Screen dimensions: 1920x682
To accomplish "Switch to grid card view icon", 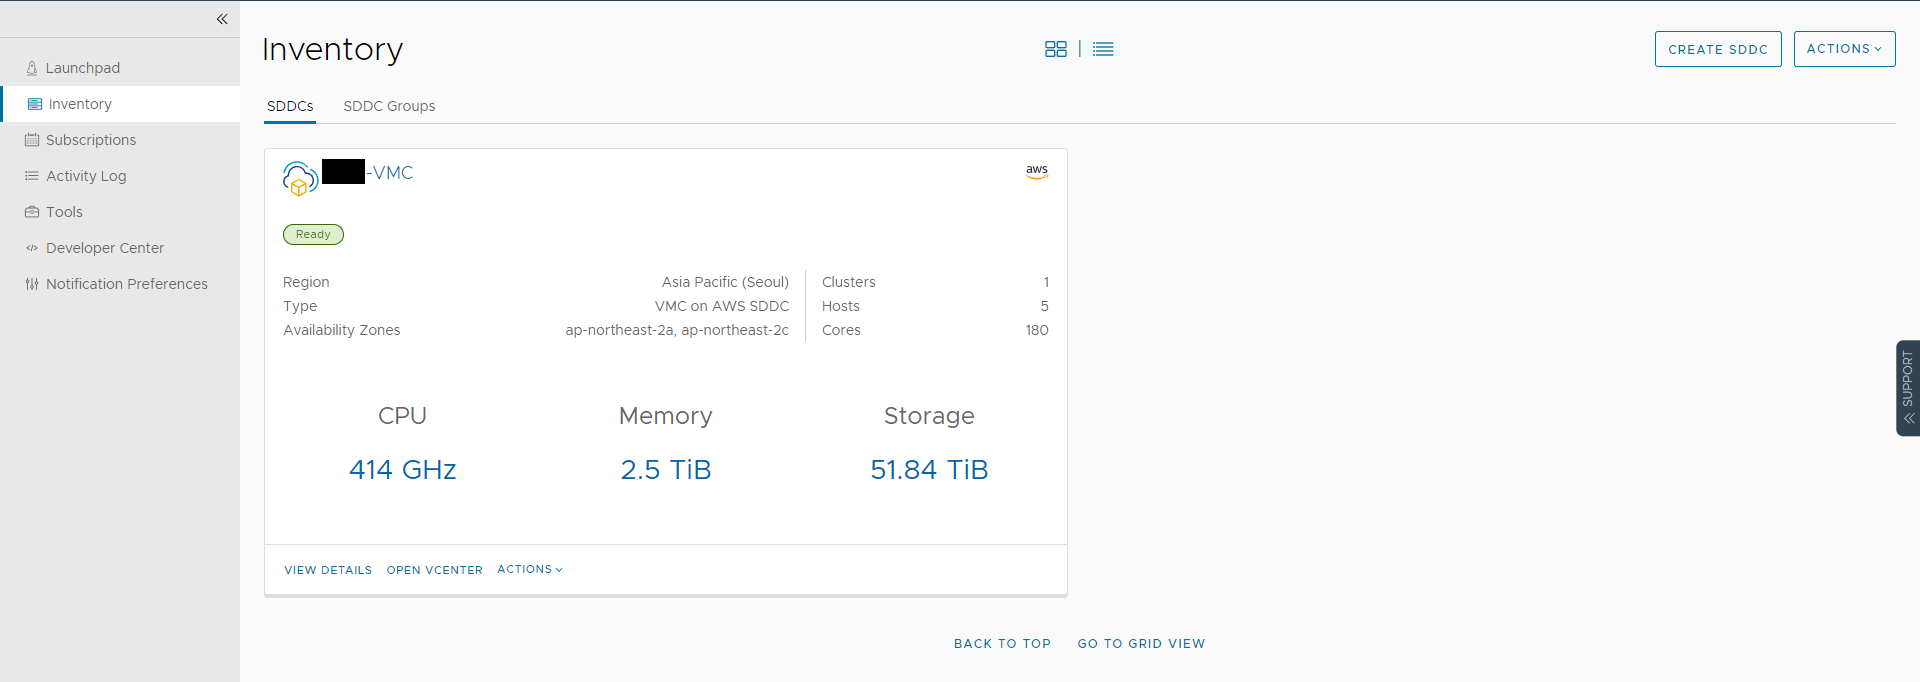I will click(x=1056, y=49).
